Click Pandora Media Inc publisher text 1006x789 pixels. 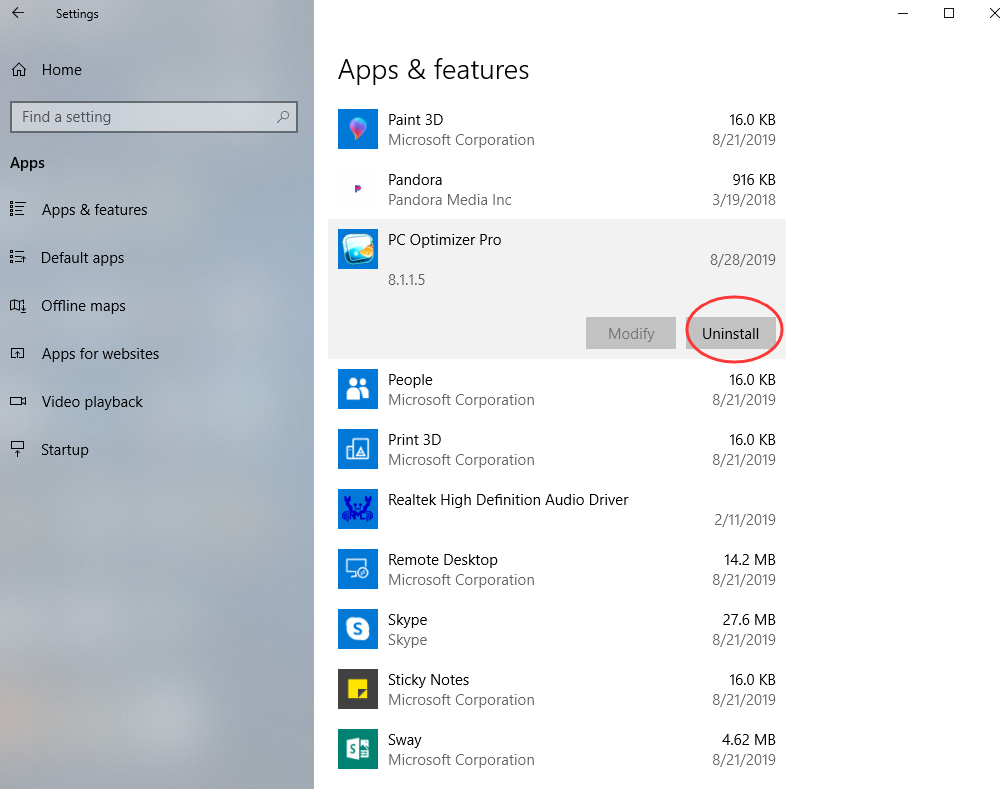click(x=450, y=199)
